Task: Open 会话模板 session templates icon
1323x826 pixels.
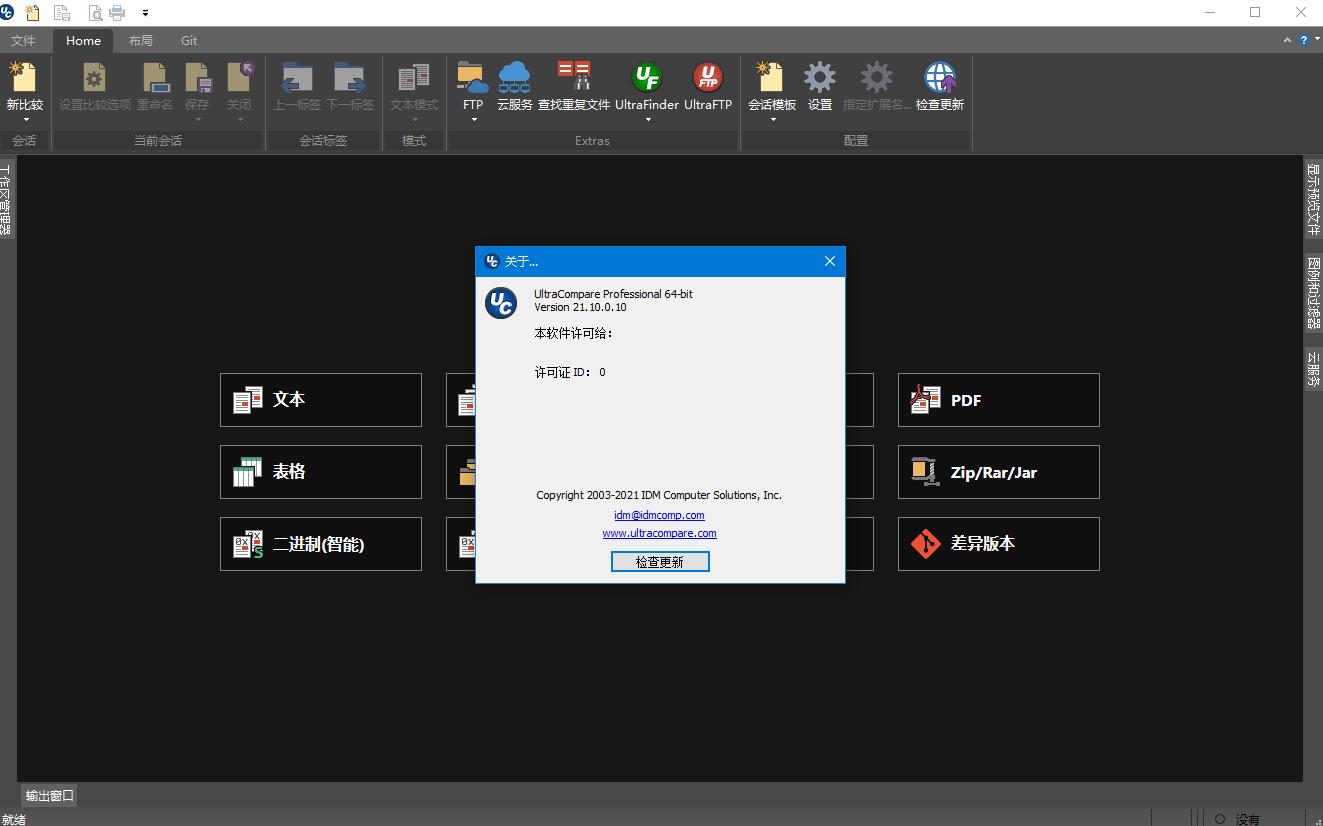Action: [772, 77]
